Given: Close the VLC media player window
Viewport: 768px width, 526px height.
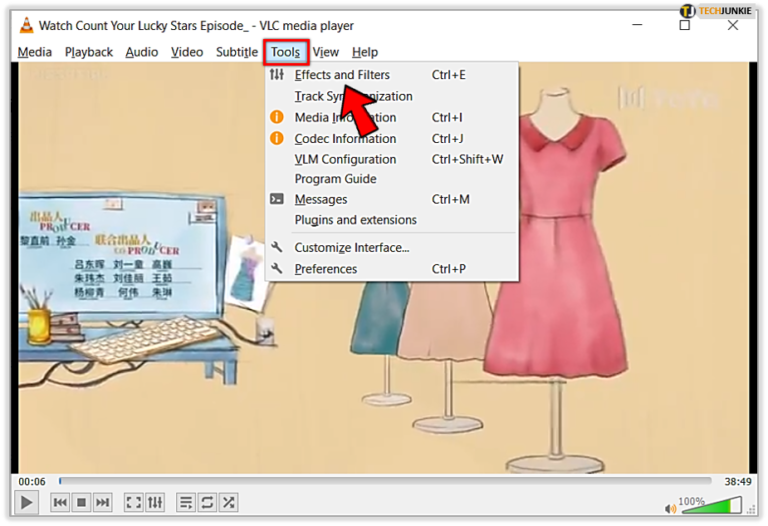Looking at the screenshot, I should tap(733, 24).
